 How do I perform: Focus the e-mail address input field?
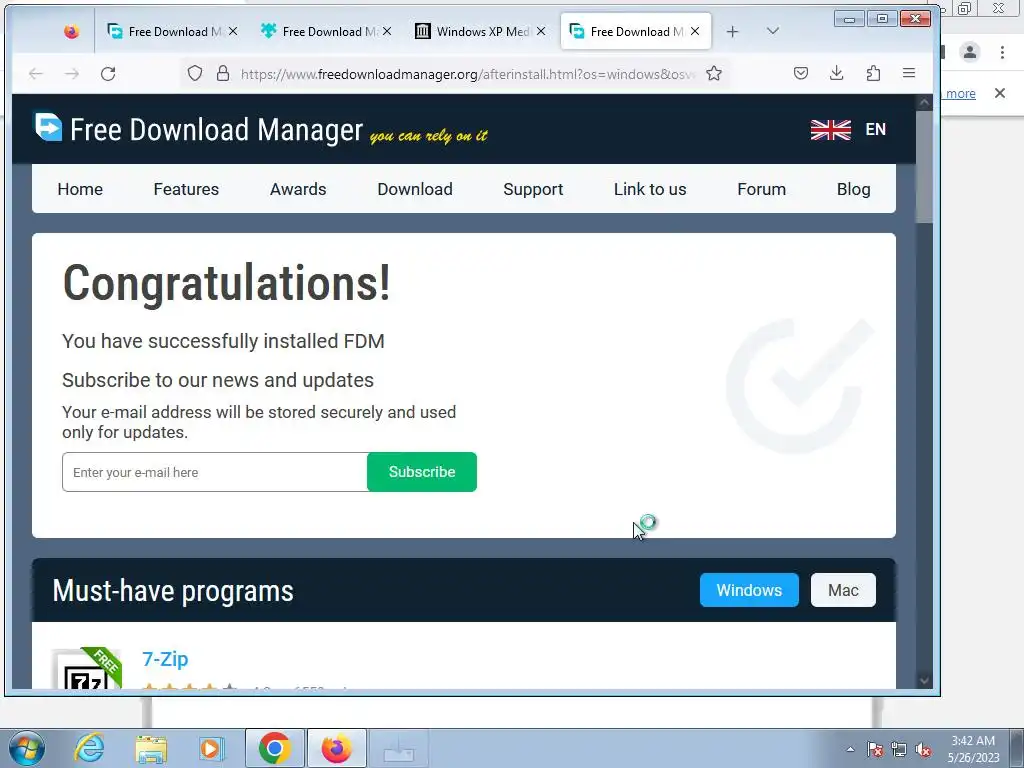(215, 472)
